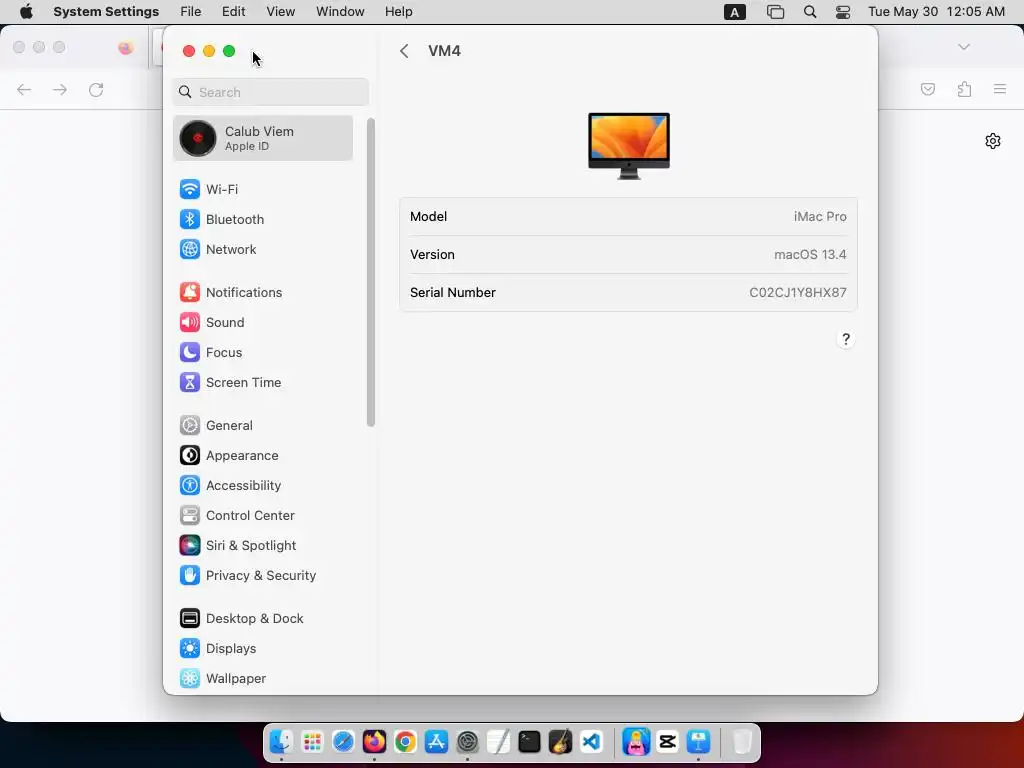Open TextEdit from the Dock

coord(498,742)
